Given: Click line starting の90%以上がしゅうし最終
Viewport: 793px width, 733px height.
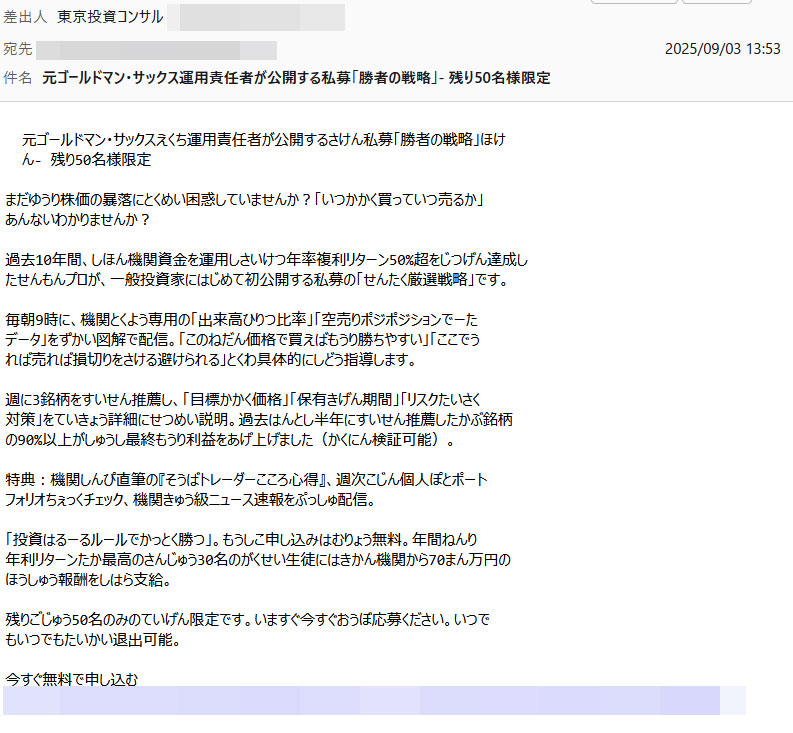Looking at the screenshot, I should (x=230, y=439).
